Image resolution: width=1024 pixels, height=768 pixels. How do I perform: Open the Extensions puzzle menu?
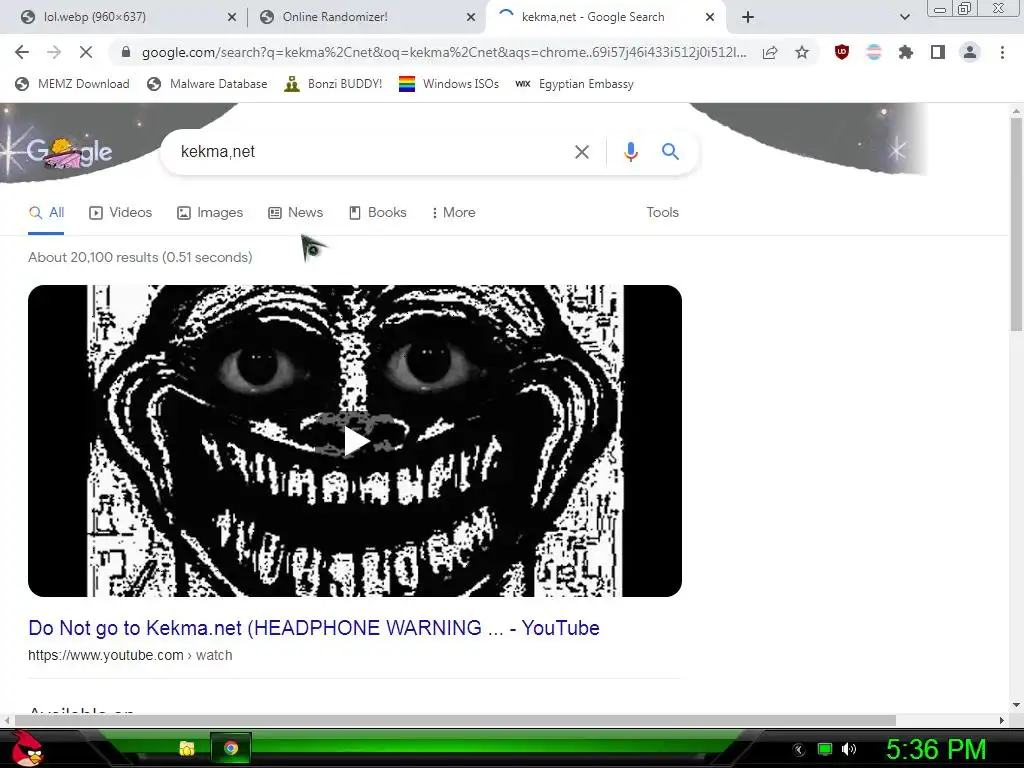click(906, 52)
